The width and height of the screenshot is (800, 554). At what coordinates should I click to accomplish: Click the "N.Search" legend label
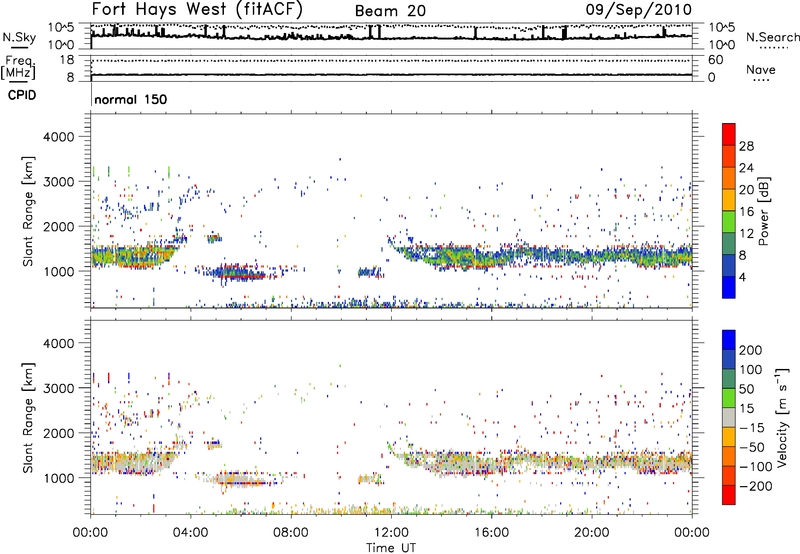(x=772, y=37)
